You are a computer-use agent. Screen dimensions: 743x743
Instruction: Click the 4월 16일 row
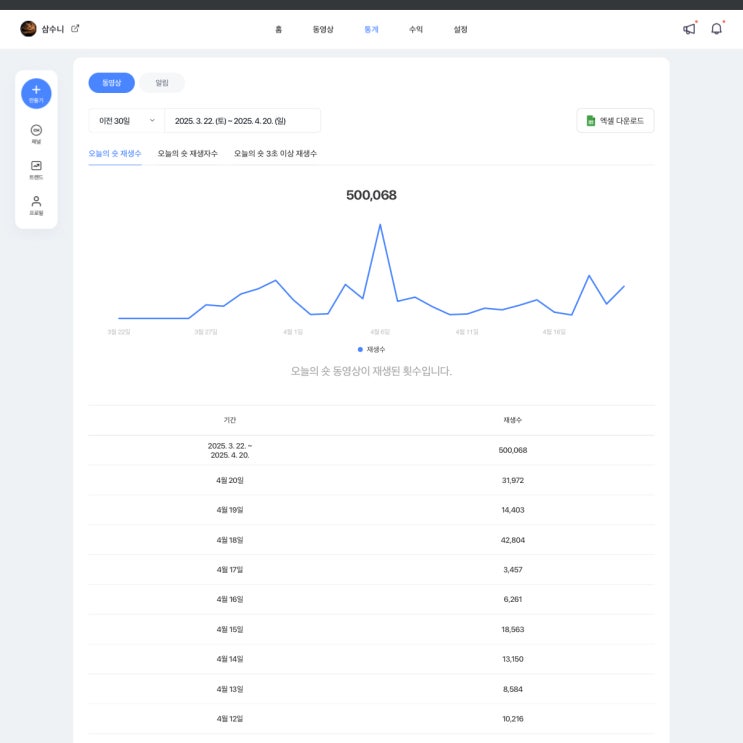(x=372, y=599)
